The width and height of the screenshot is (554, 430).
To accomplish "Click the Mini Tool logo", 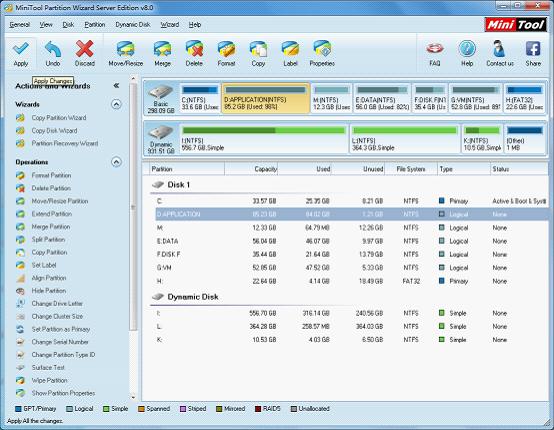I will 516,25.
